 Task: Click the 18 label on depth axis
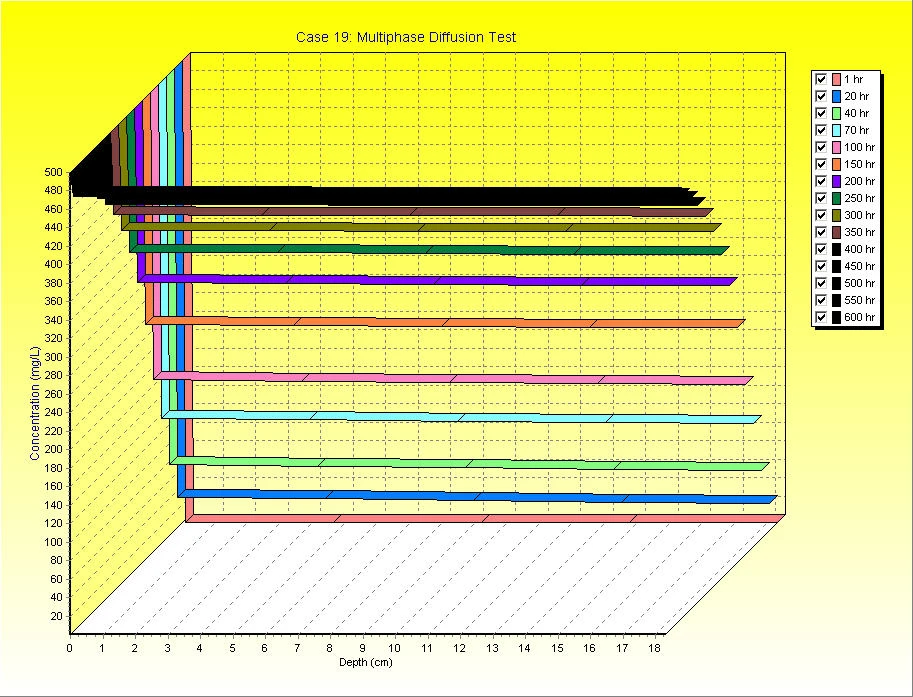click(654, 648)
